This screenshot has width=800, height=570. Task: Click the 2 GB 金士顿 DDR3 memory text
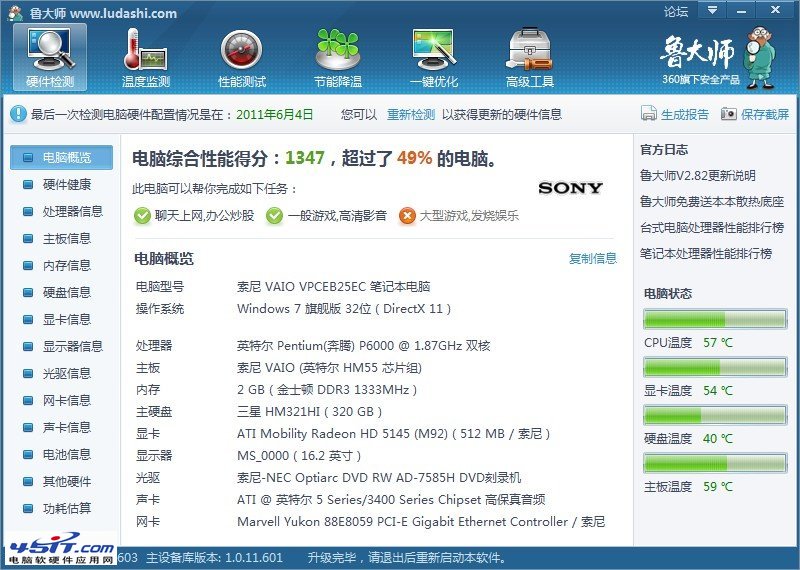(x=327, y=390)
